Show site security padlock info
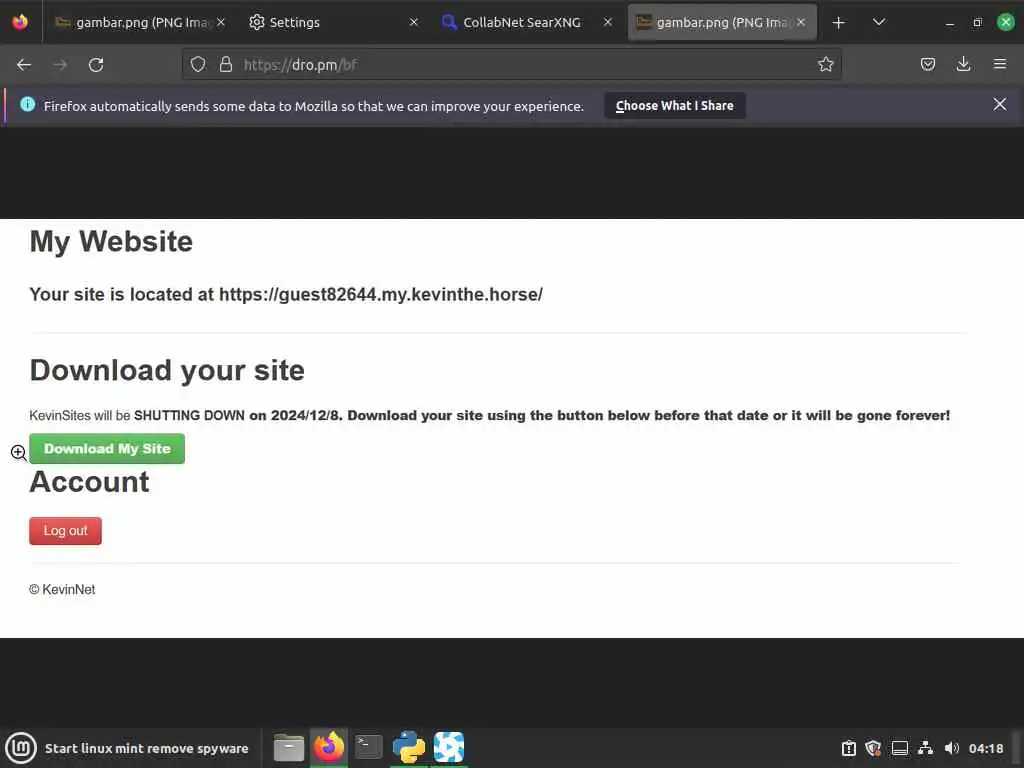 226,65
